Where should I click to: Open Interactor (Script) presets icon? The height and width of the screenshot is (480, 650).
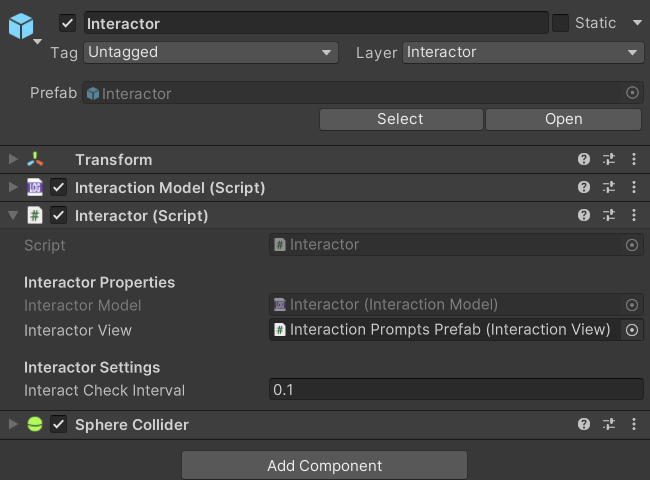click(609, 215)
